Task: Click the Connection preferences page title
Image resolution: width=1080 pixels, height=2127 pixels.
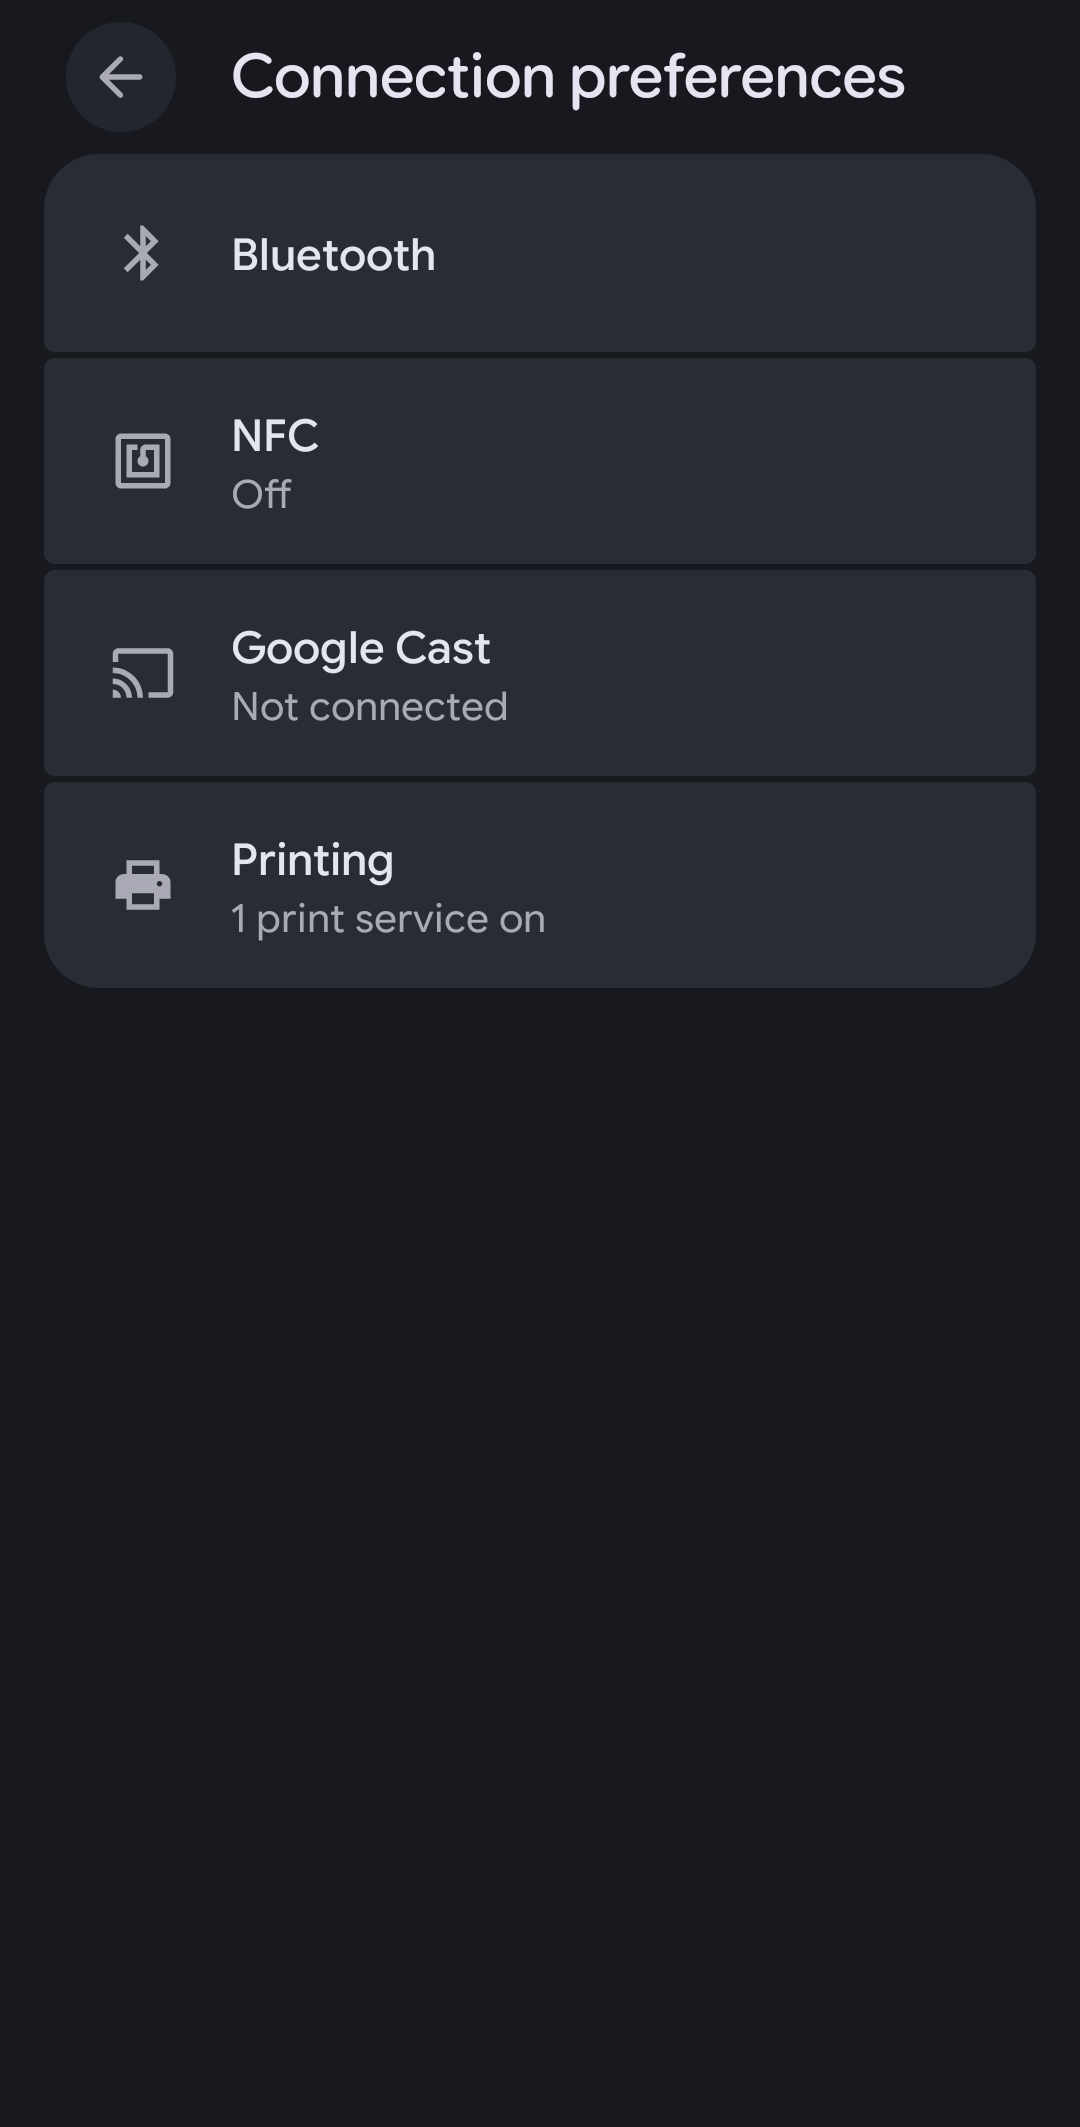Action: (x=567, y=77)
